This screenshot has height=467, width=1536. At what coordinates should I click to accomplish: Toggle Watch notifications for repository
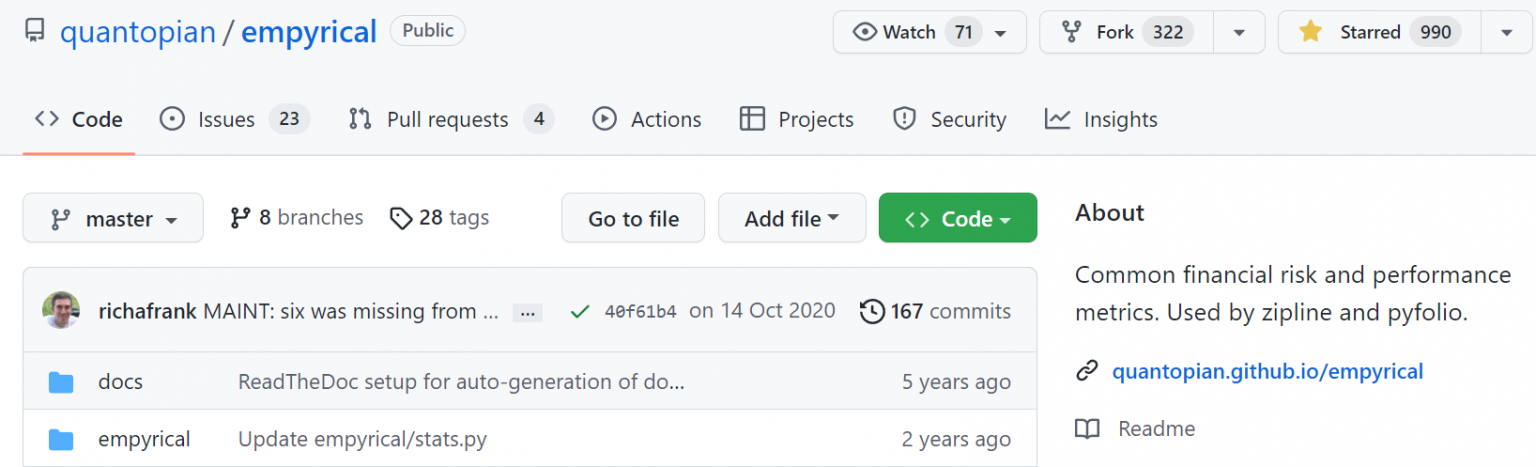coord(929,32)
